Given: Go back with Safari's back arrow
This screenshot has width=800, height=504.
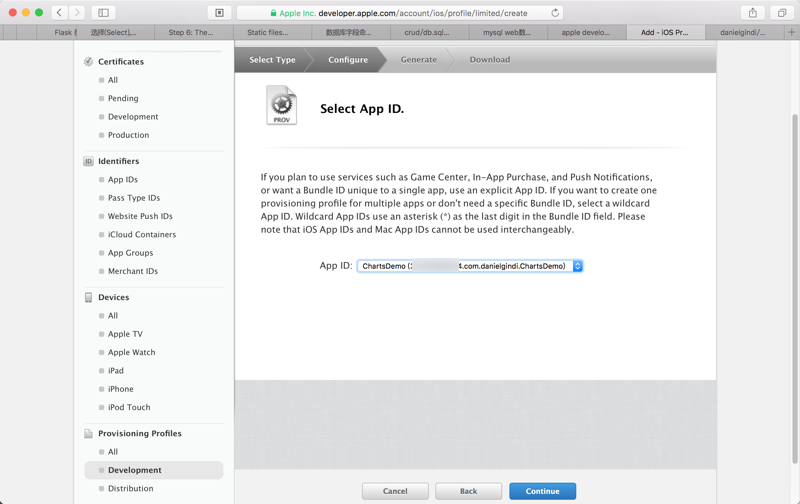Looking at the screenshot, I should (x=59, y=13).
